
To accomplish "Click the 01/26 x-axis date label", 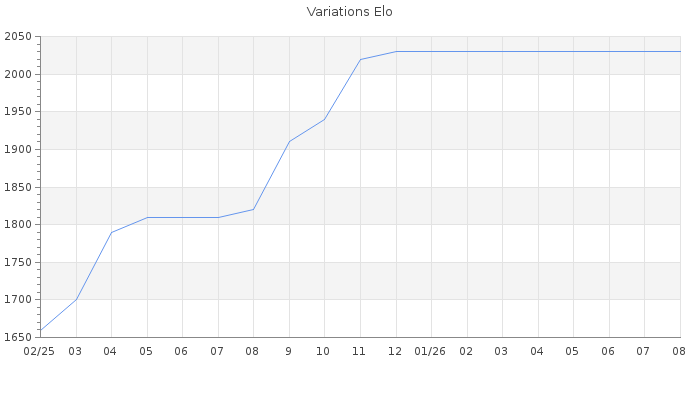I will click(x=430, y=351).
